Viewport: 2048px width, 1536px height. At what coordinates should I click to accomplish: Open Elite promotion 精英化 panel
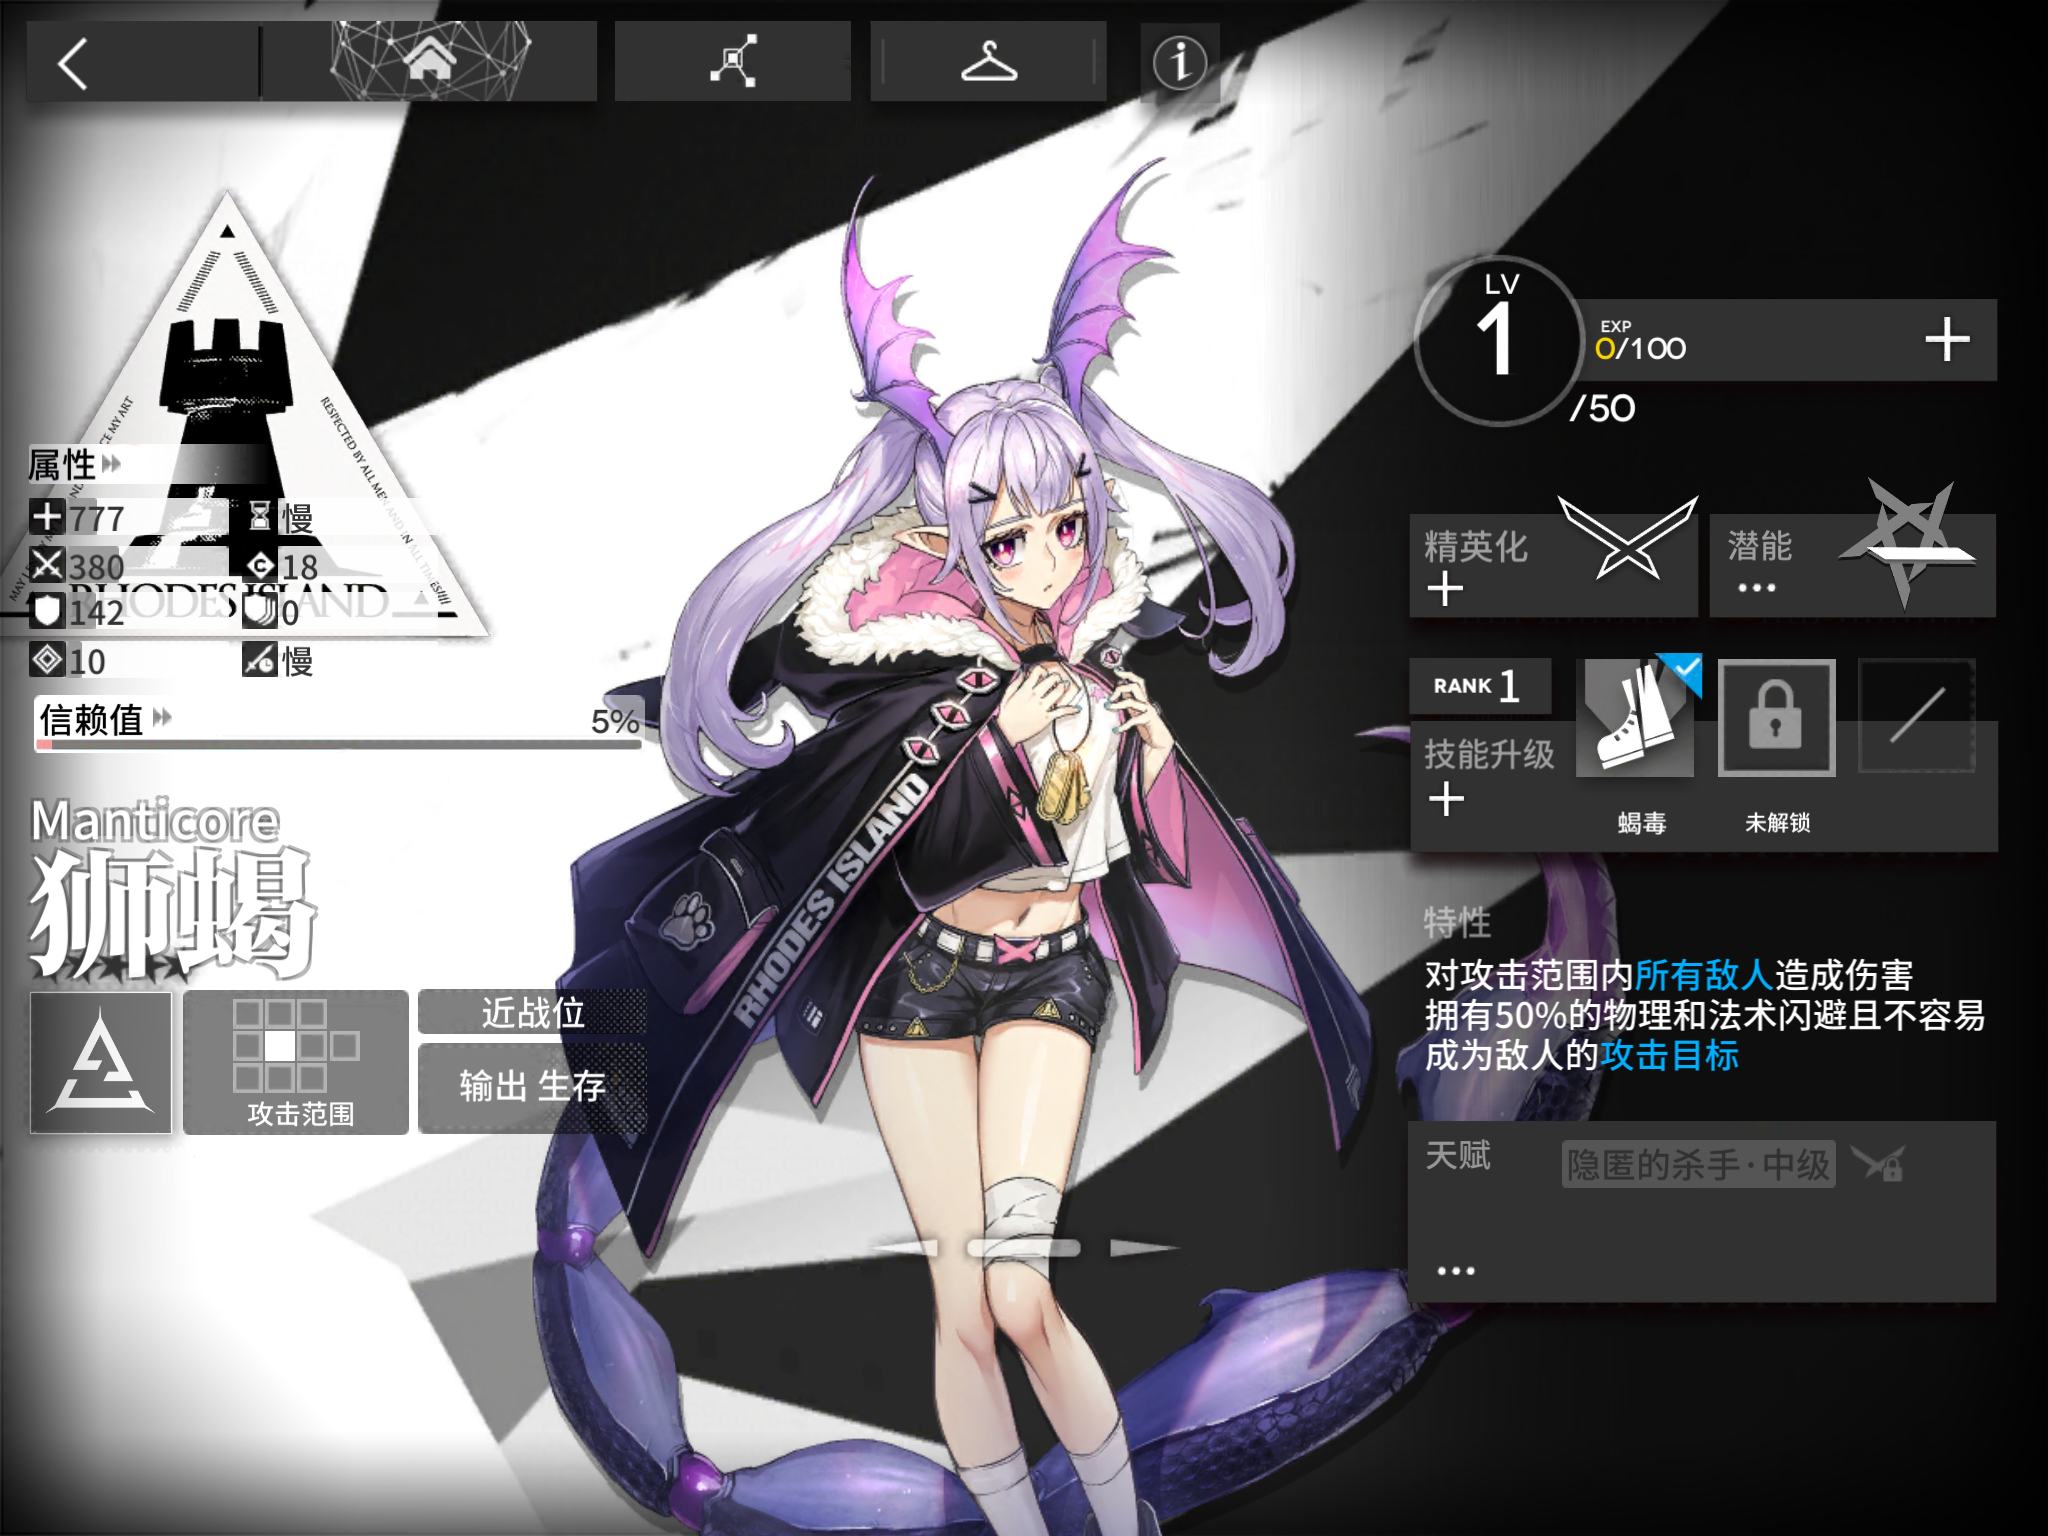point(1553,565)
